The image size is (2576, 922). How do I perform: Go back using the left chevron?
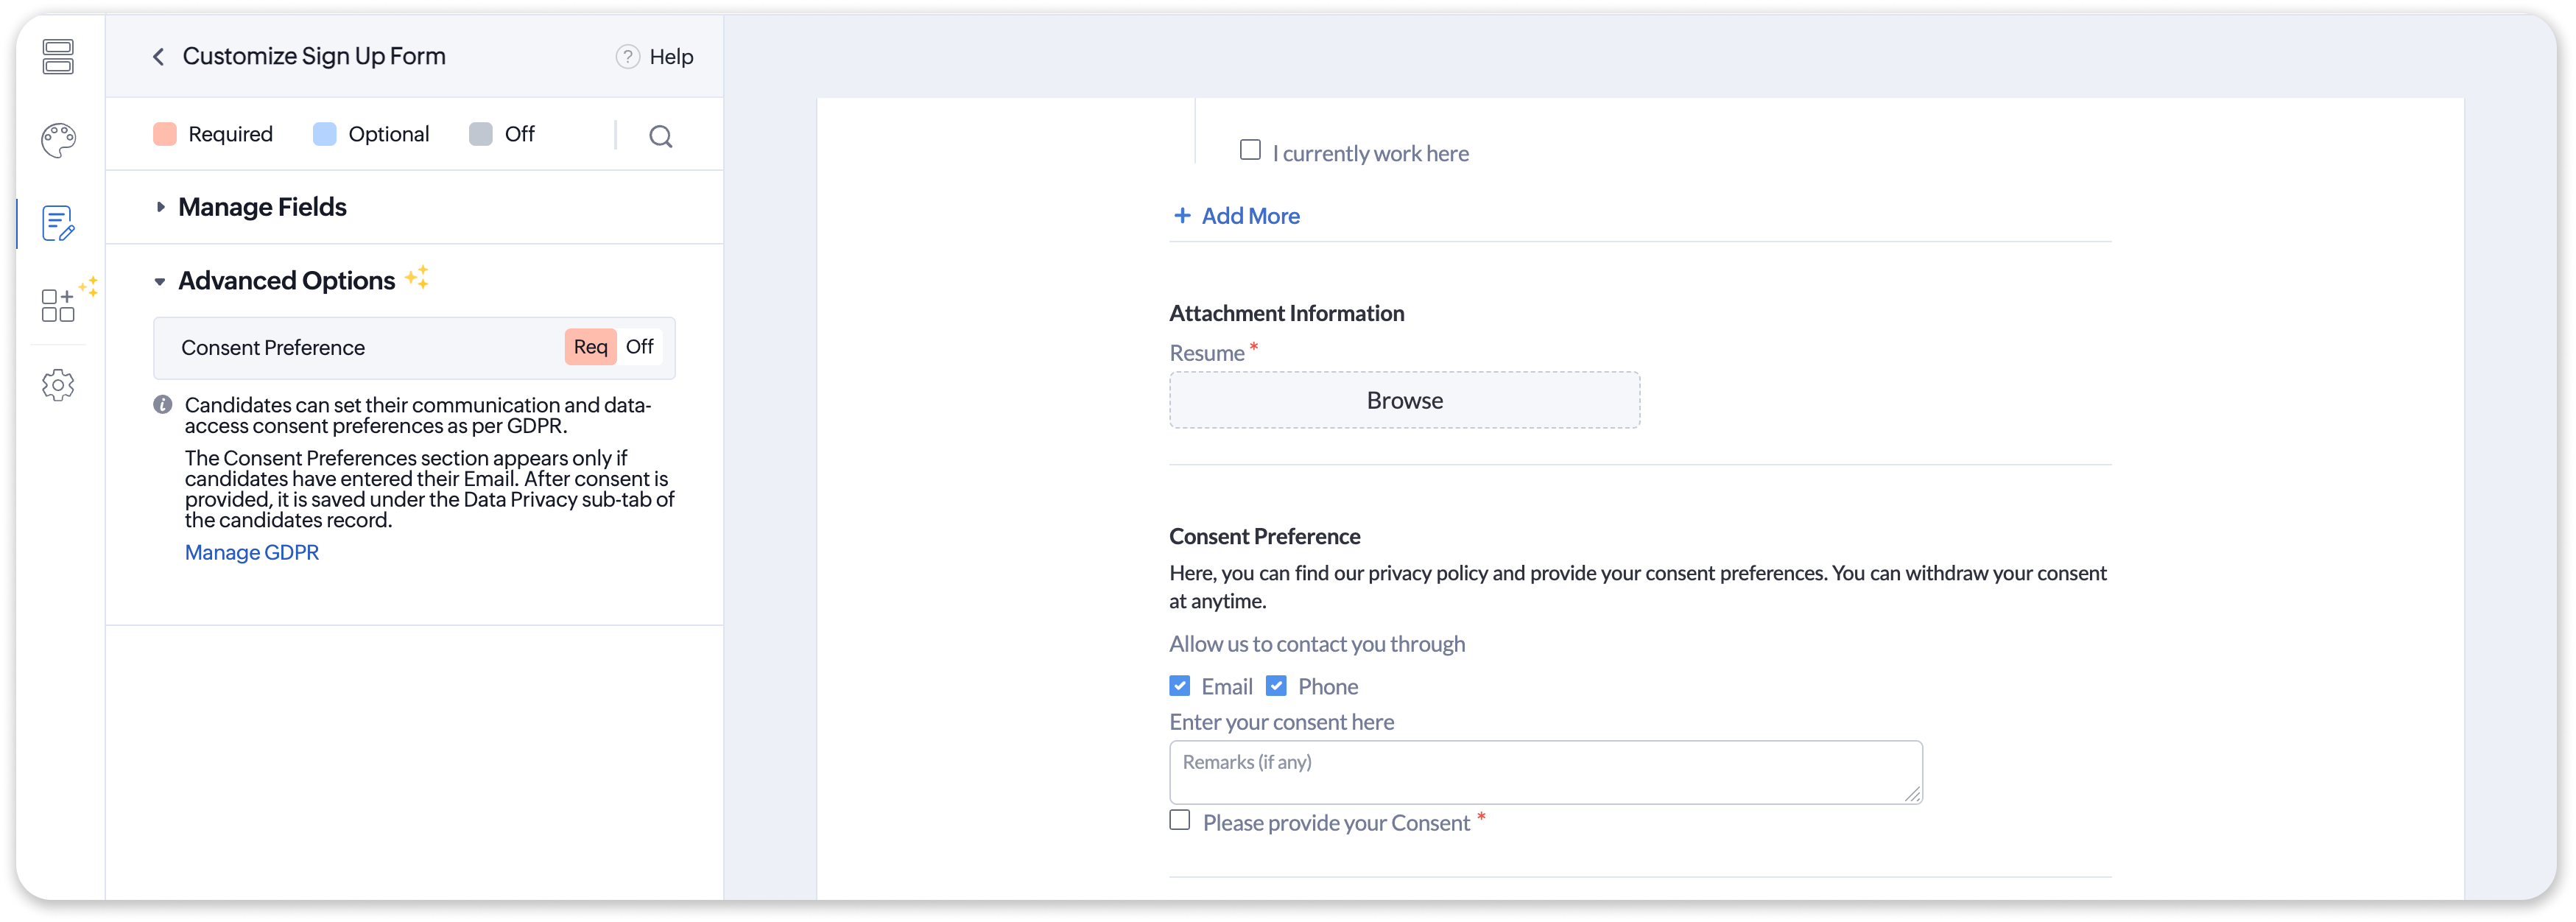[158, 57]
